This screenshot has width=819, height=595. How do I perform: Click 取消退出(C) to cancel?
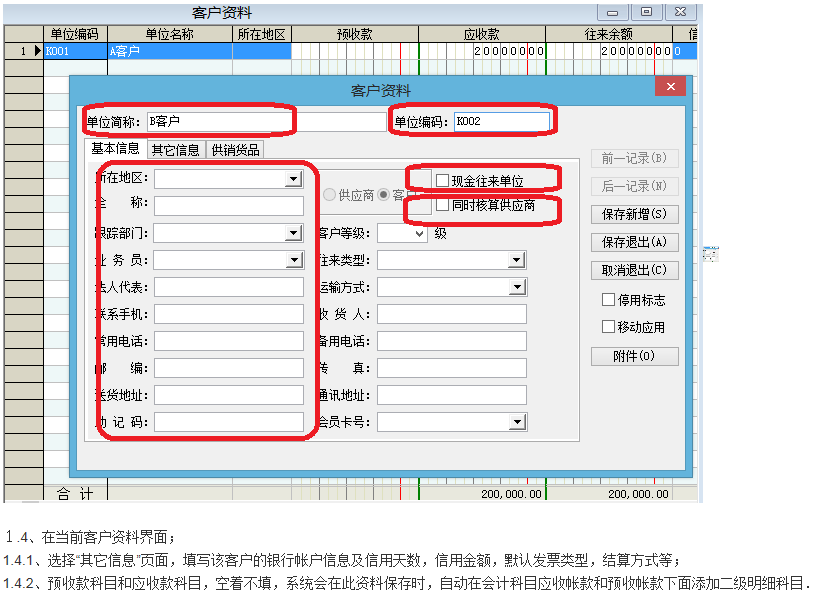tap(635, 270)
